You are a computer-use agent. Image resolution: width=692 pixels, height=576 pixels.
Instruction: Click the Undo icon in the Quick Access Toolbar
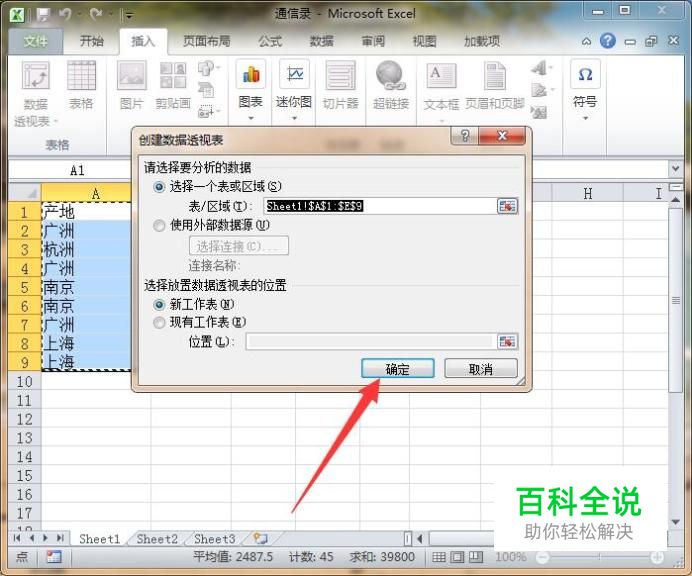[x=65, y=15]
